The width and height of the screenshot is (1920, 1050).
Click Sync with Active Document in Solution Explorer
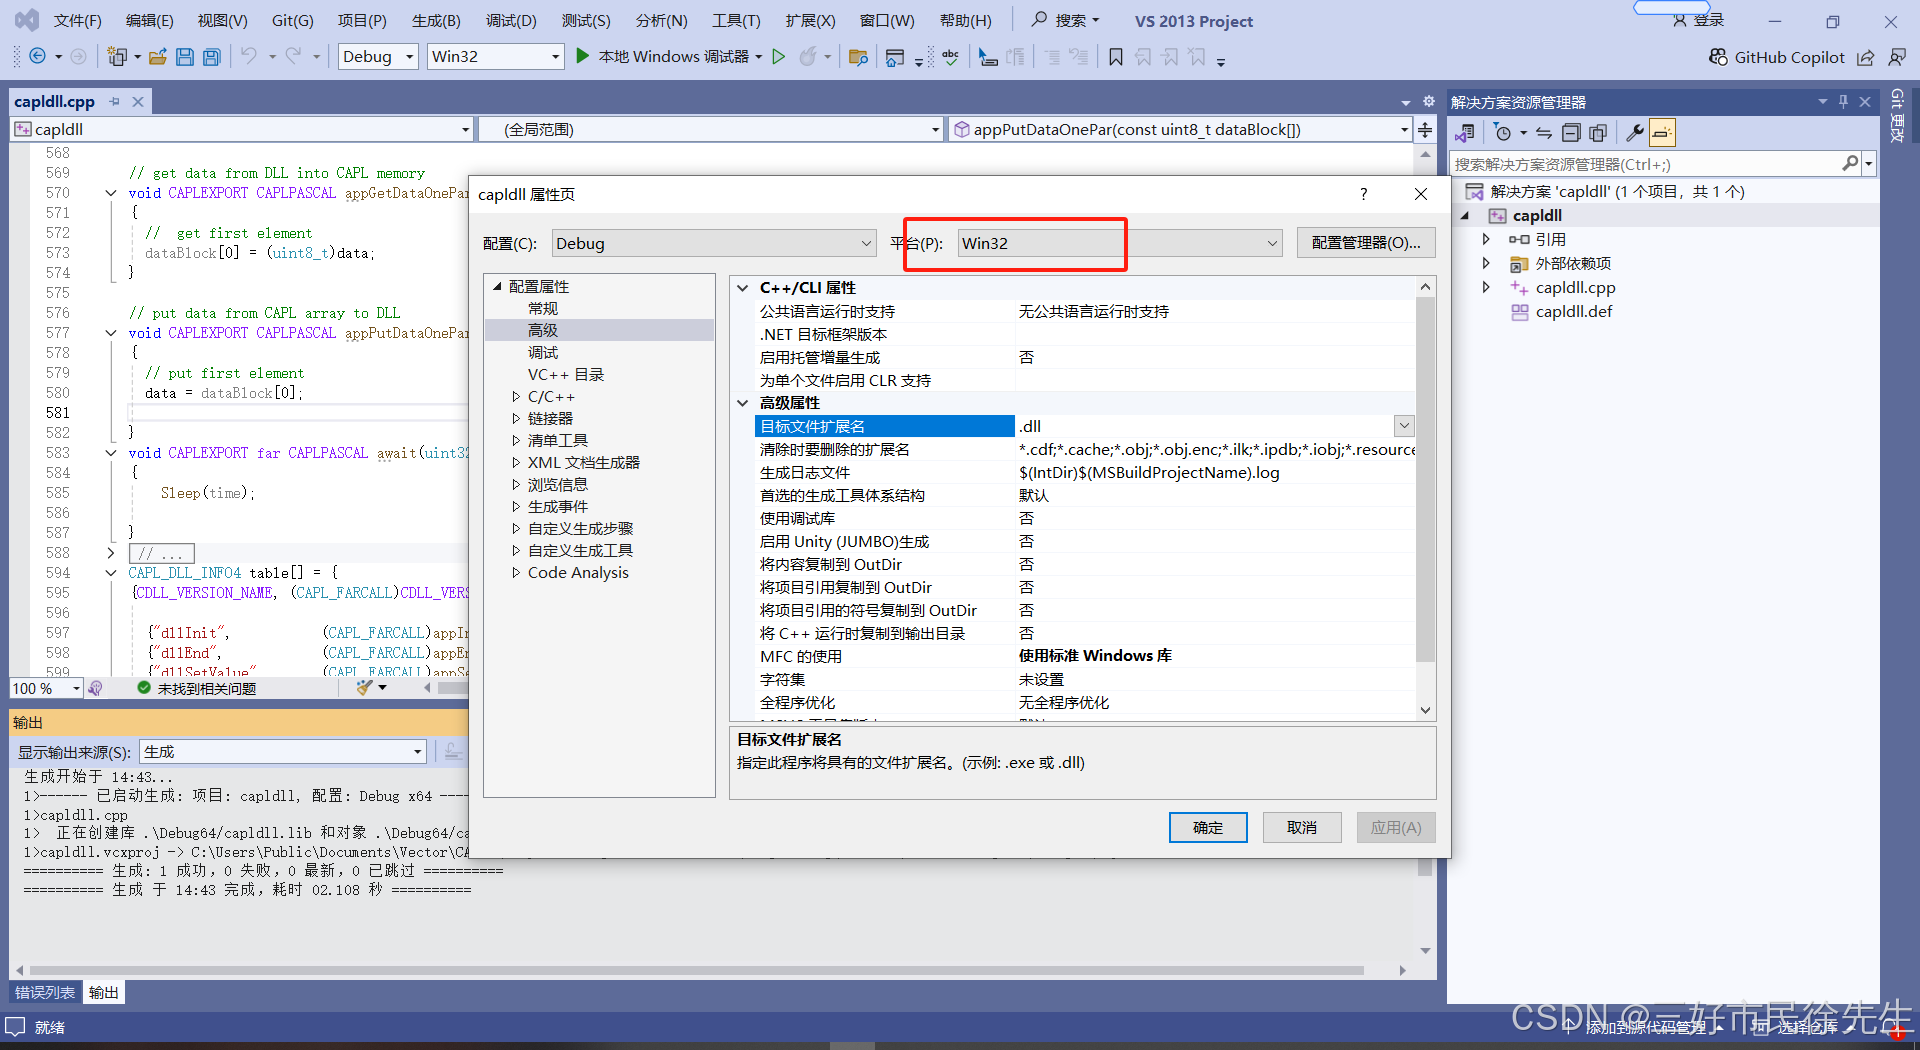pos(1544,132)
